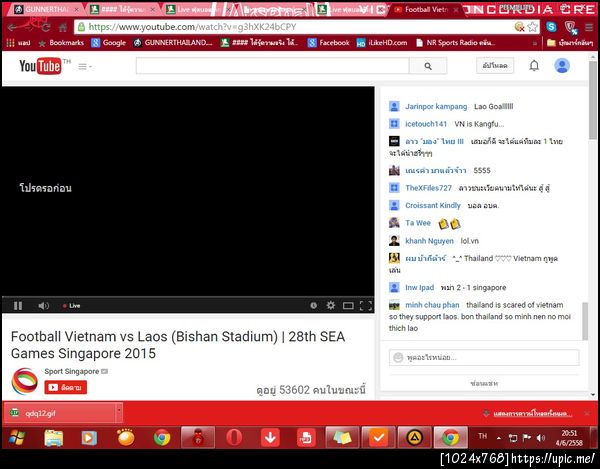Click Ta Wee chat avatar
600x469 pixels.
click(394, 223)
